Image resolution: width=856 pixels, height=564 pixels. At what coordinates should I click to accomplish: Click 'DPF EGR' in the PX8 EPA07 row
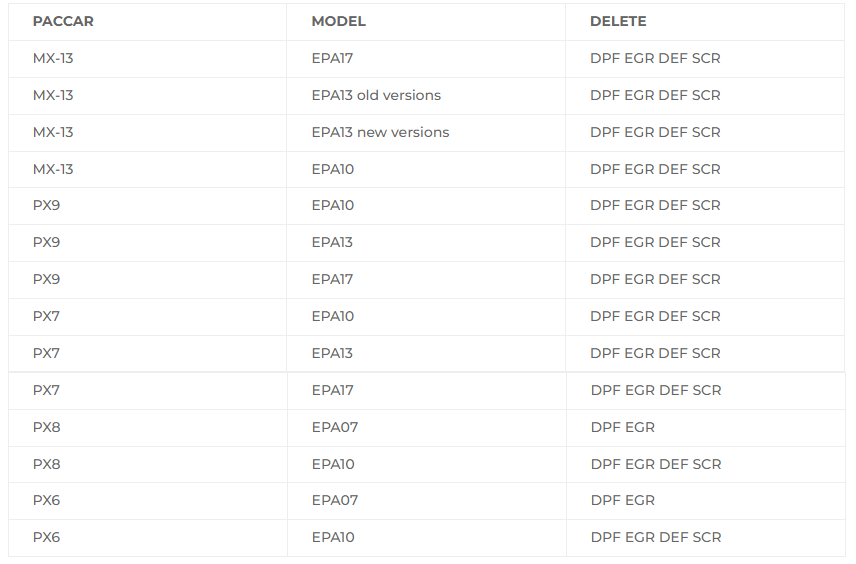(623, 427)
